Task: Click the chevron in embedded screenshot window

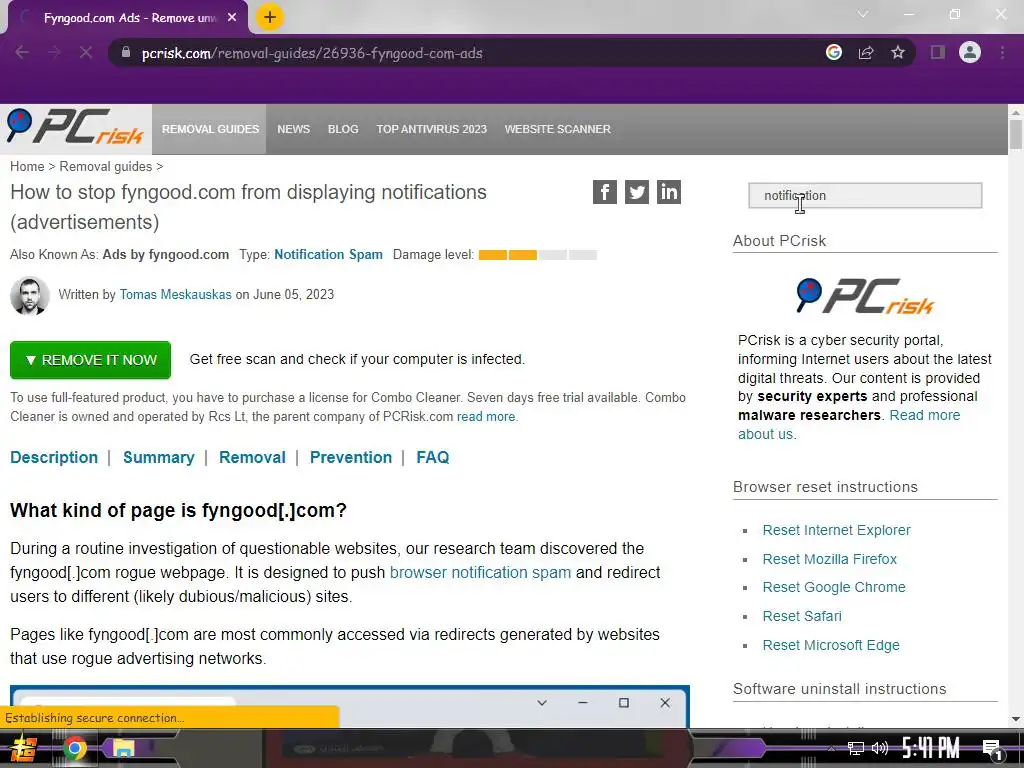Action: (541, 703)
